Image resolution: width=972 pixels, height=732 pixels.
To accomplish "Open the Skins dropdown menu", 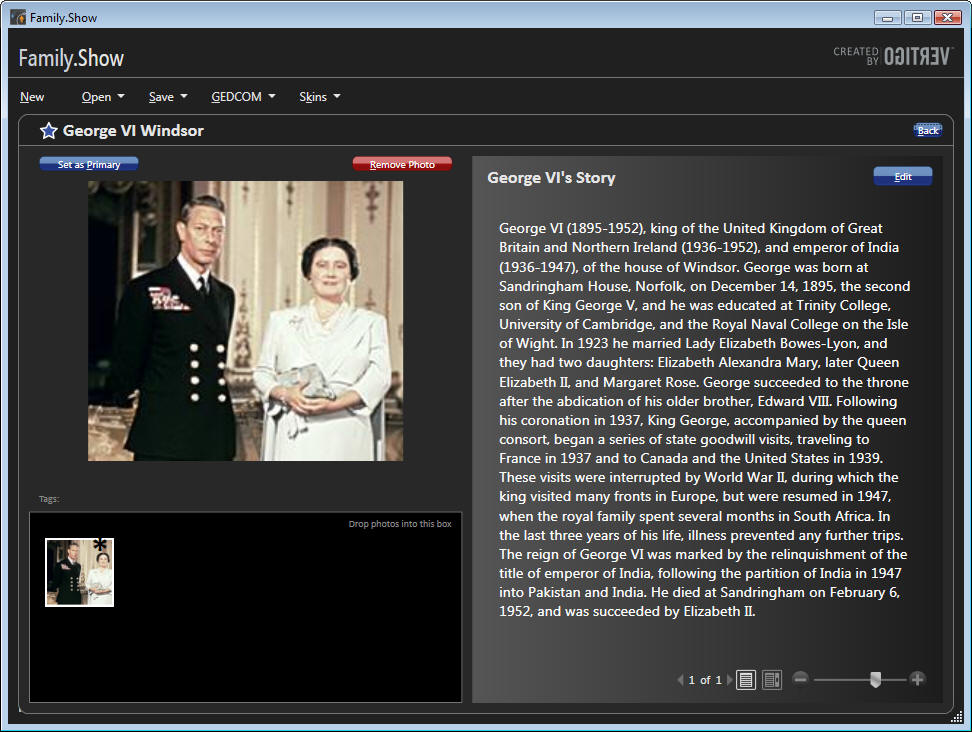I will tap(320, 97).
